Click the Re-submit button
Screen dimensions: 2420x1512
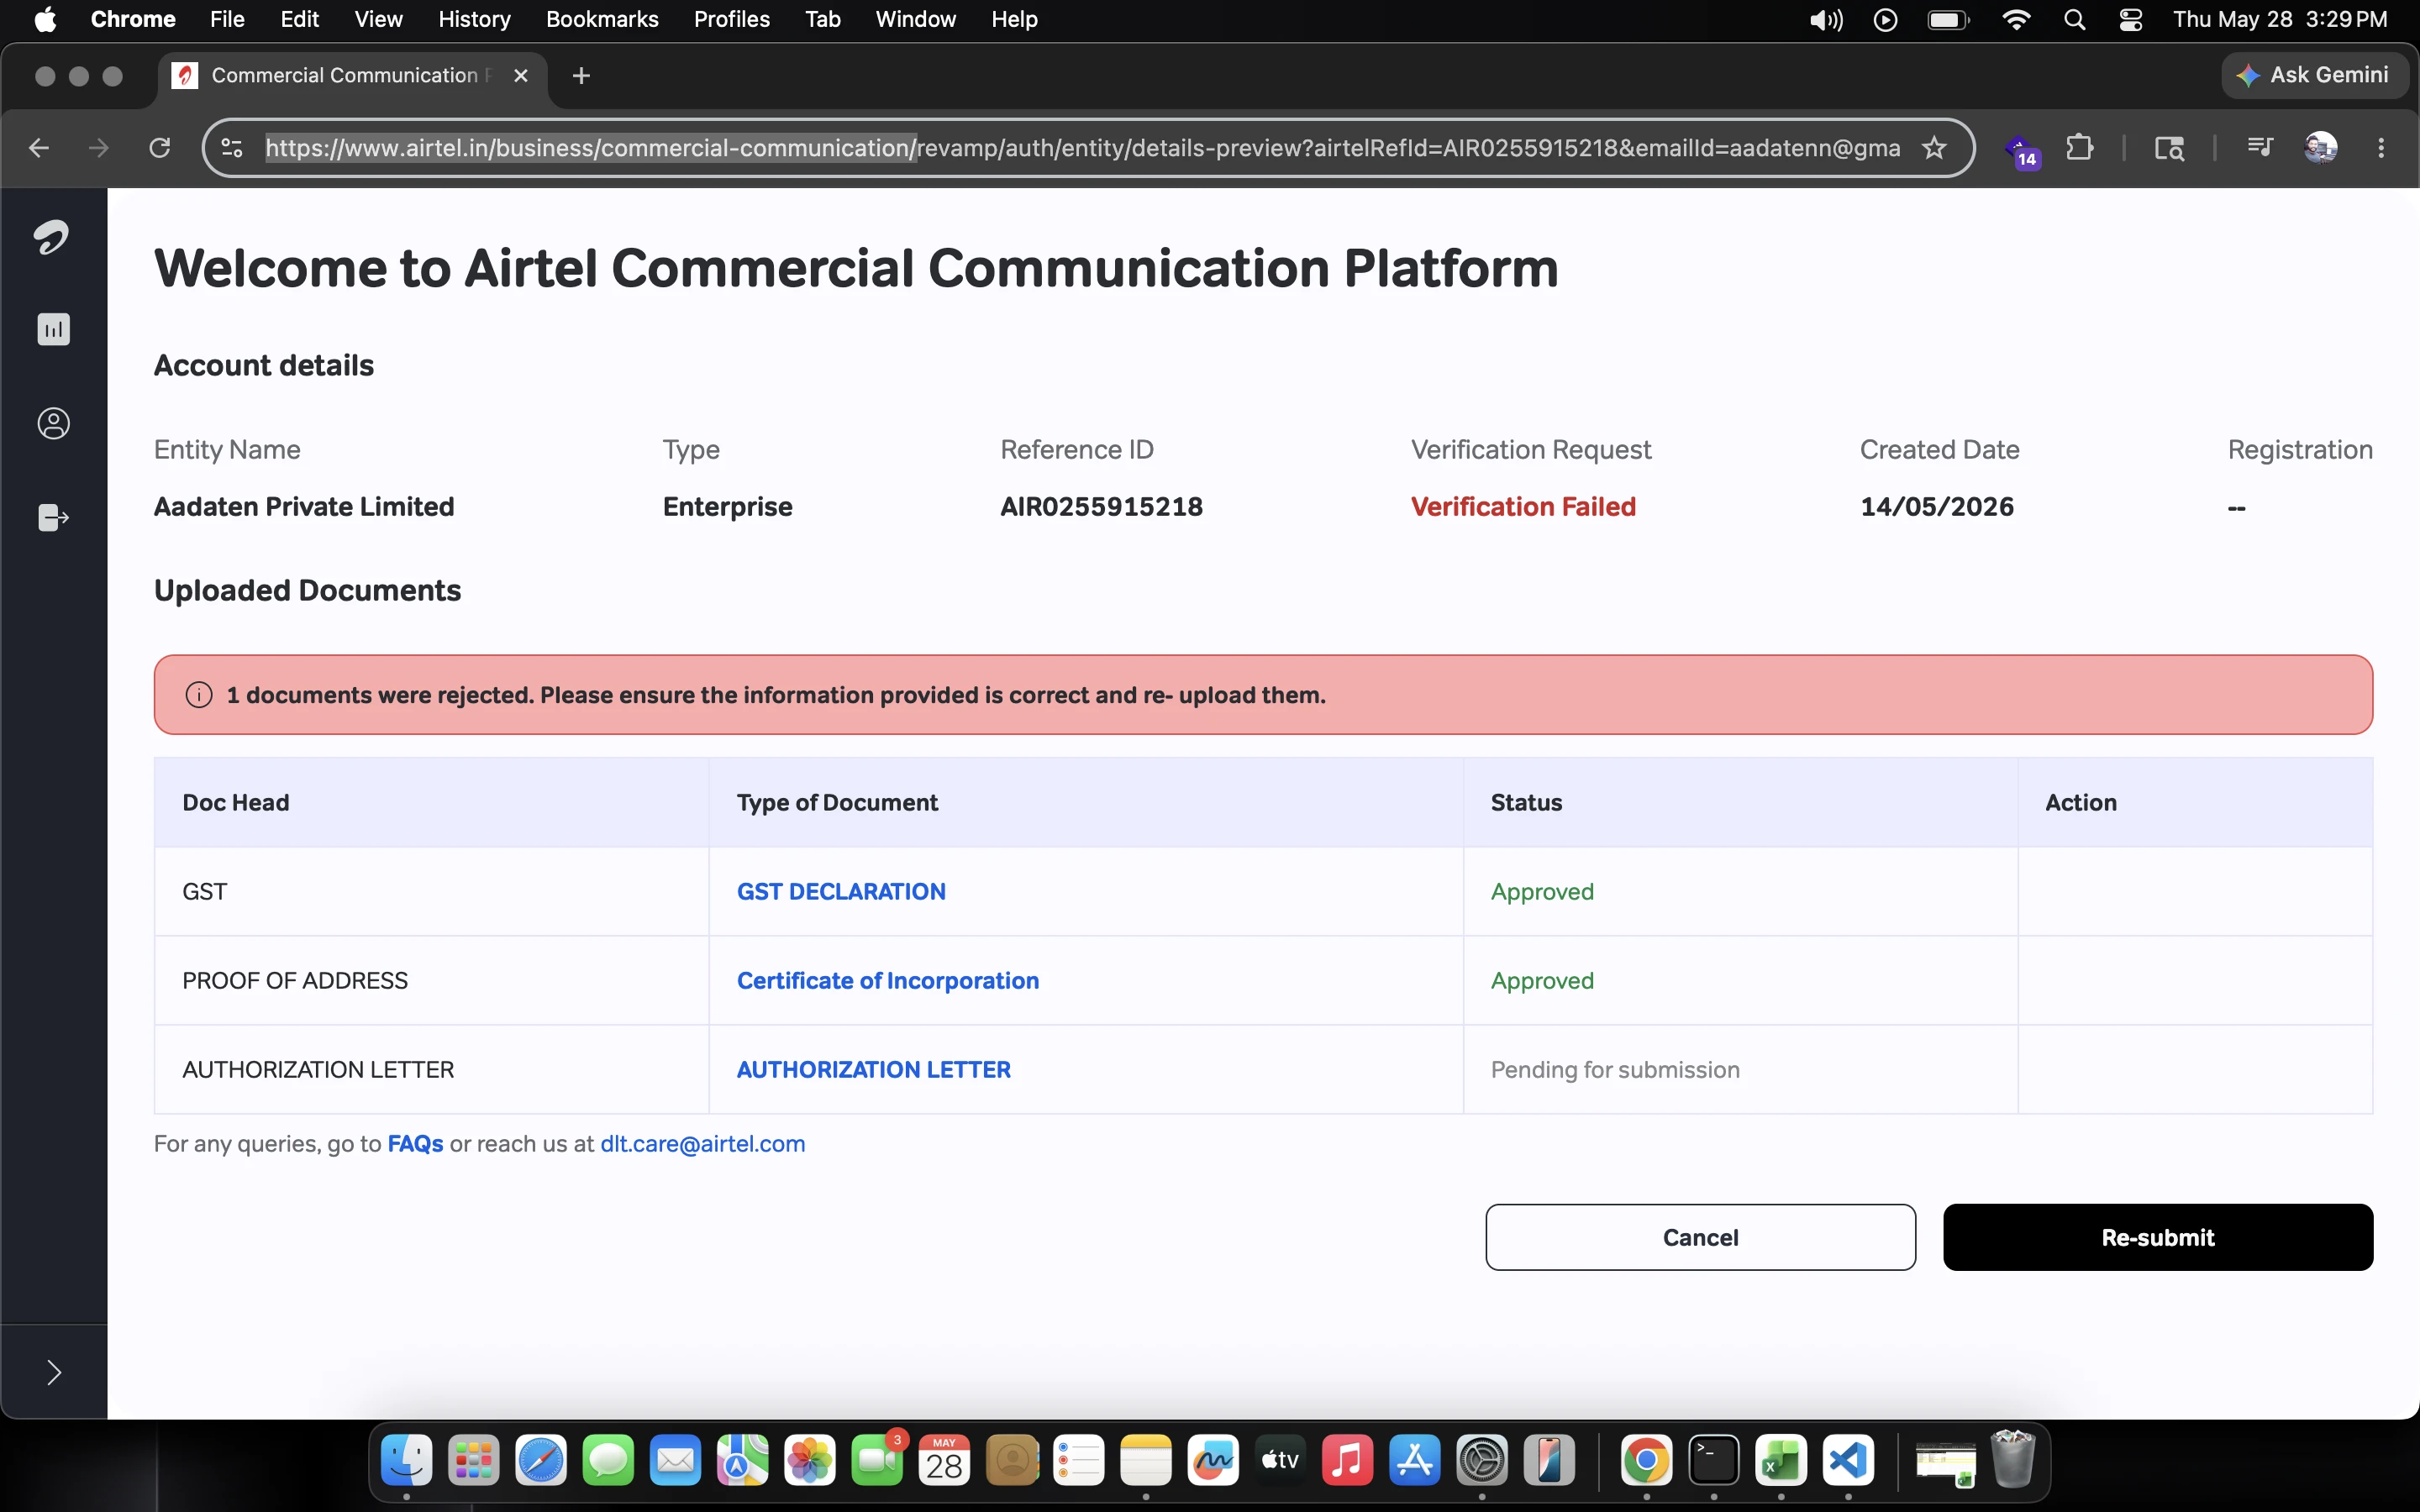tap(2158, 1237)
